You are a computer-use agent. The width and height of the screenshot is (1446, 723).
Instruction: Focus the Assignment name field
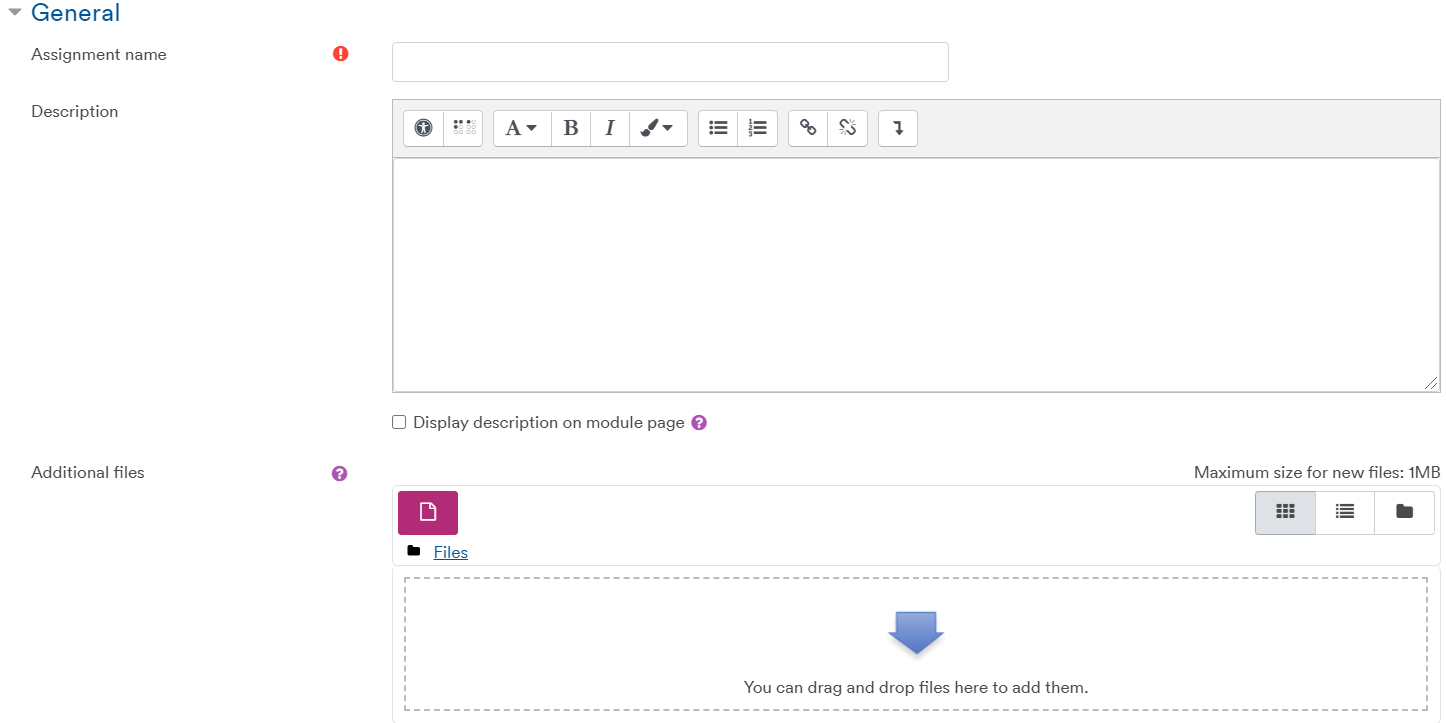[670, 62]
